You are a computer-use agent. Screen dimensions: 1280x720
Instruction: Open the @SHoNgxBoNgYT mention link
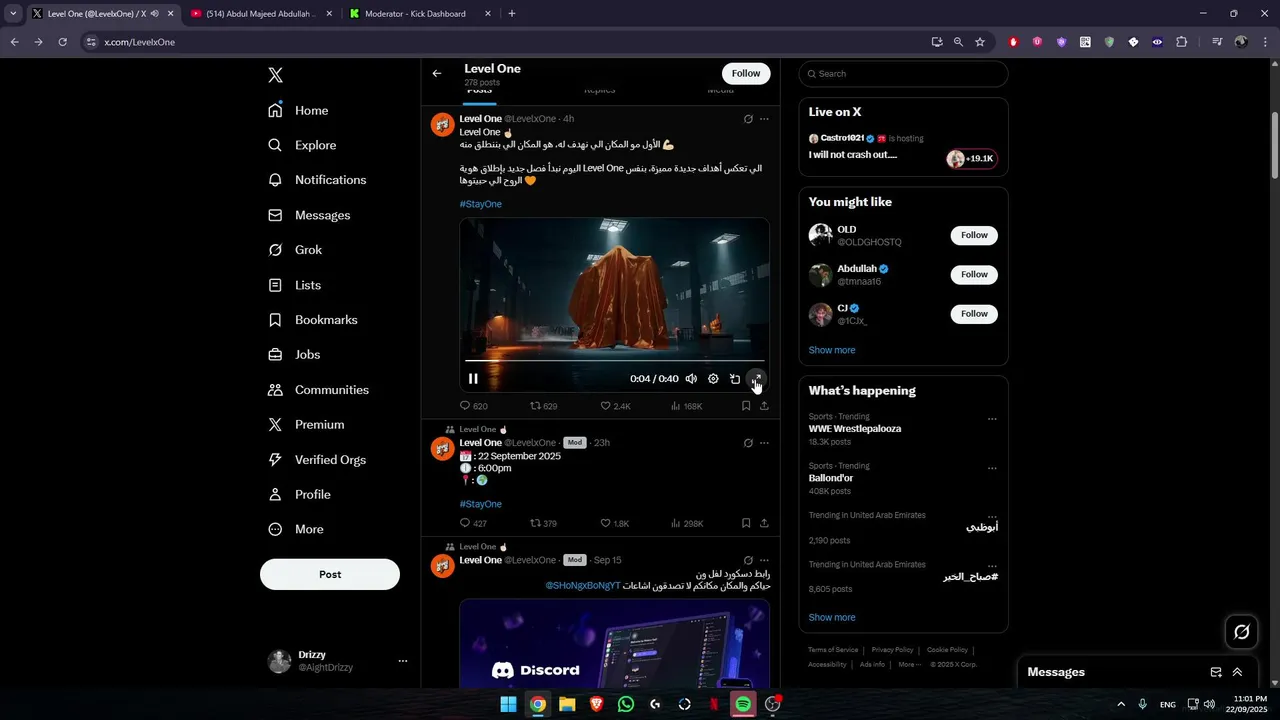tap(583, 585)
